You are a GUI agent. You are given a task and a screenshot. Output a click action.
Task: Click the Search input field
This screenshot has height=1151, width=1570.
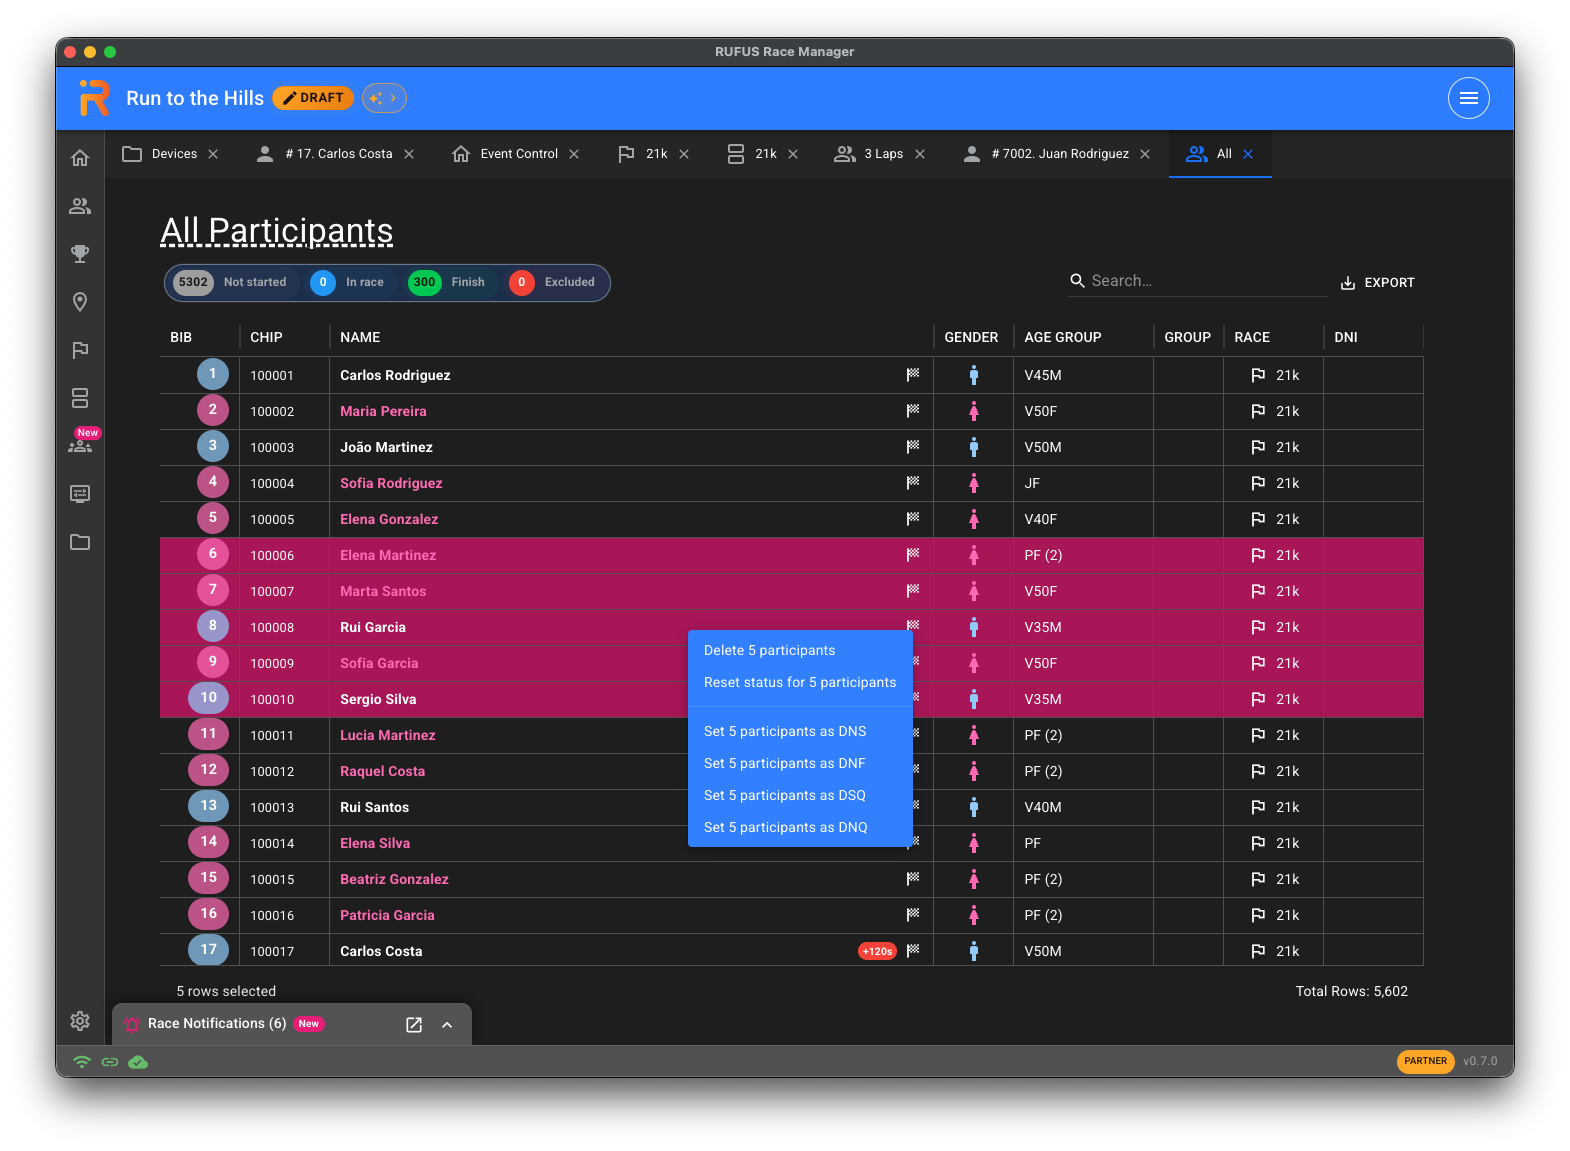pyautogui.click(x=1200, y=281)
